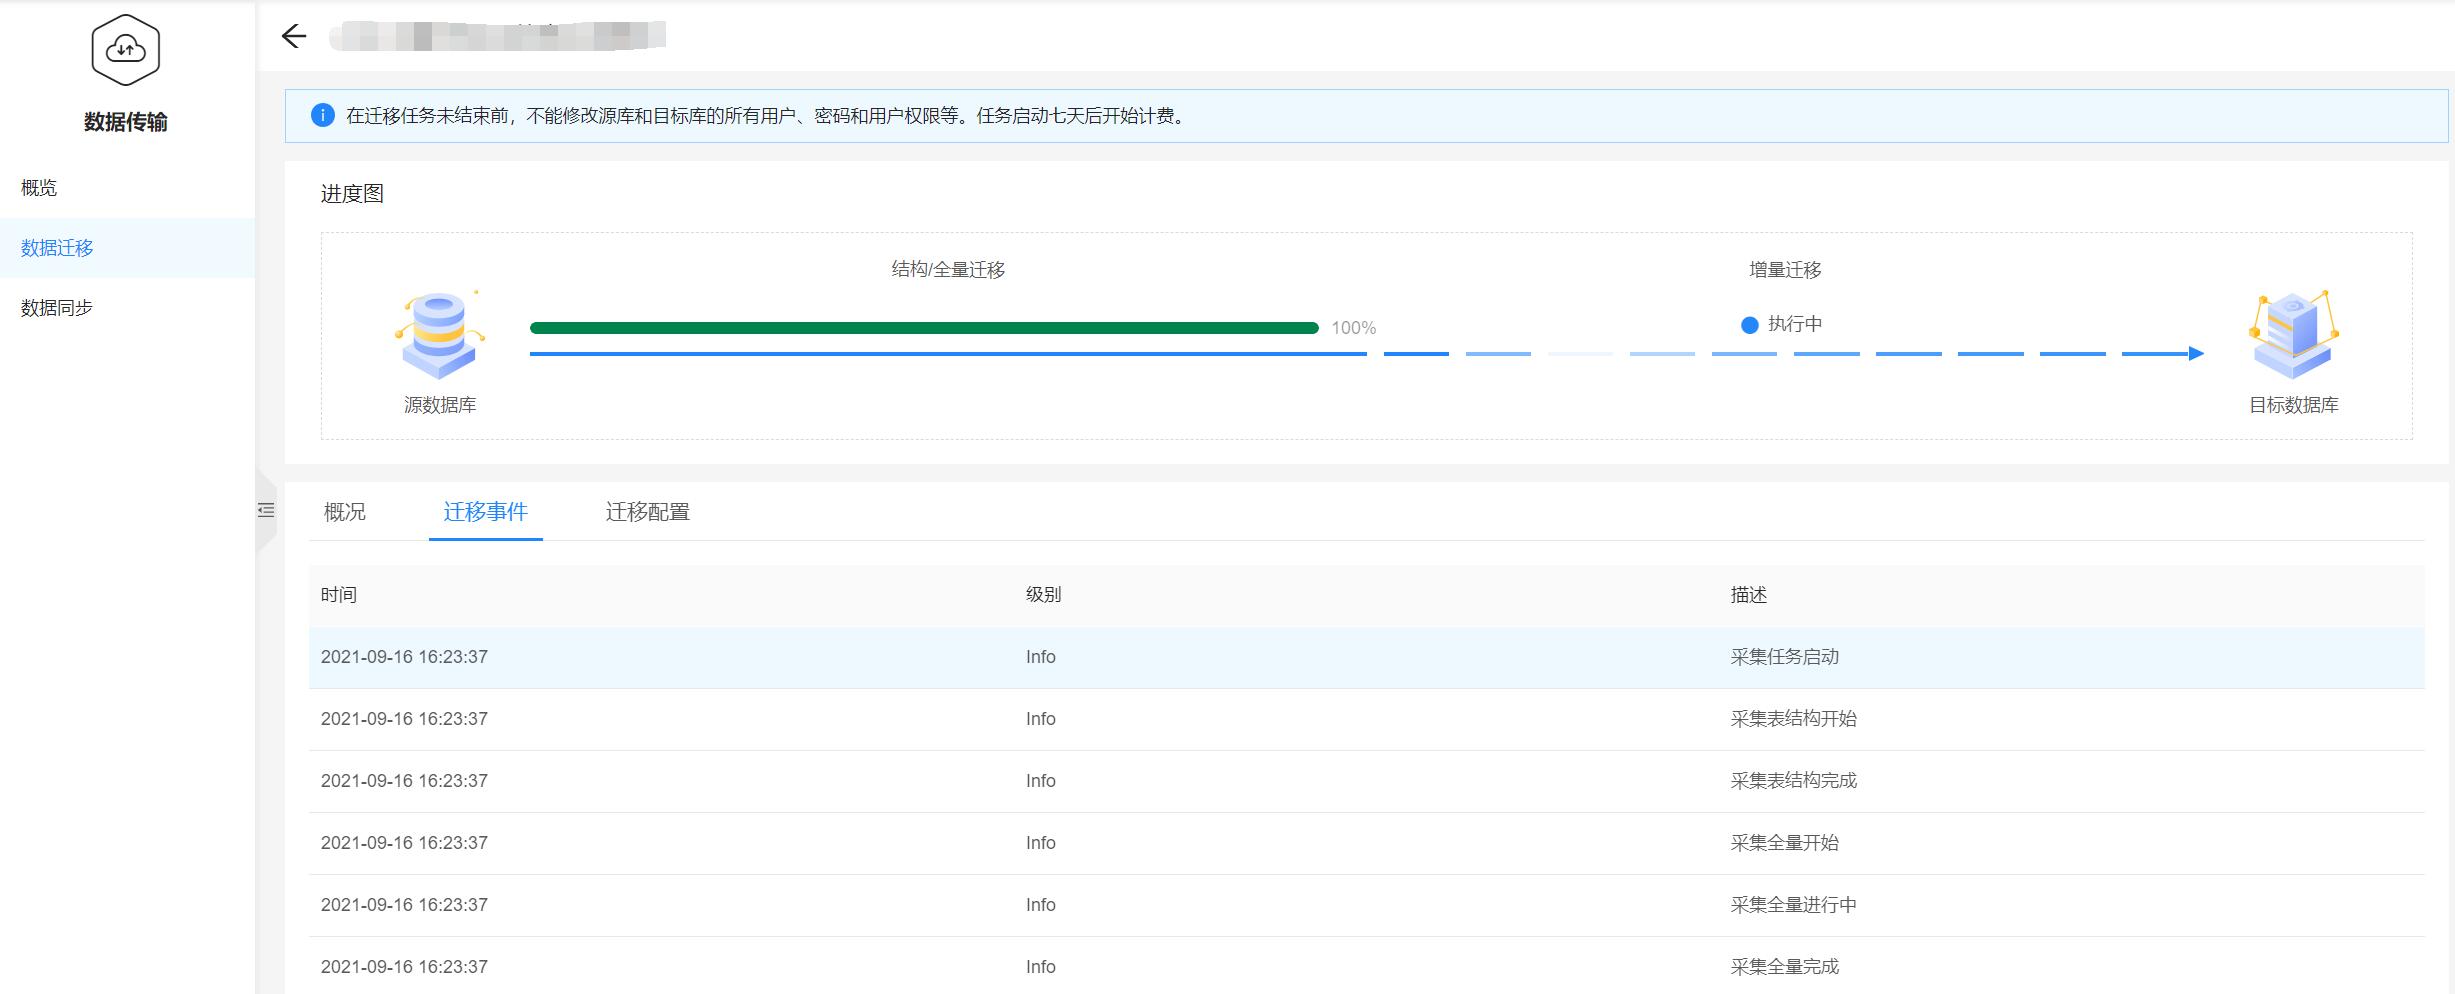This screenshot has width=2455, height=994.
Task: Click the data transfer cloud logo
Action: tap(126, 49)
